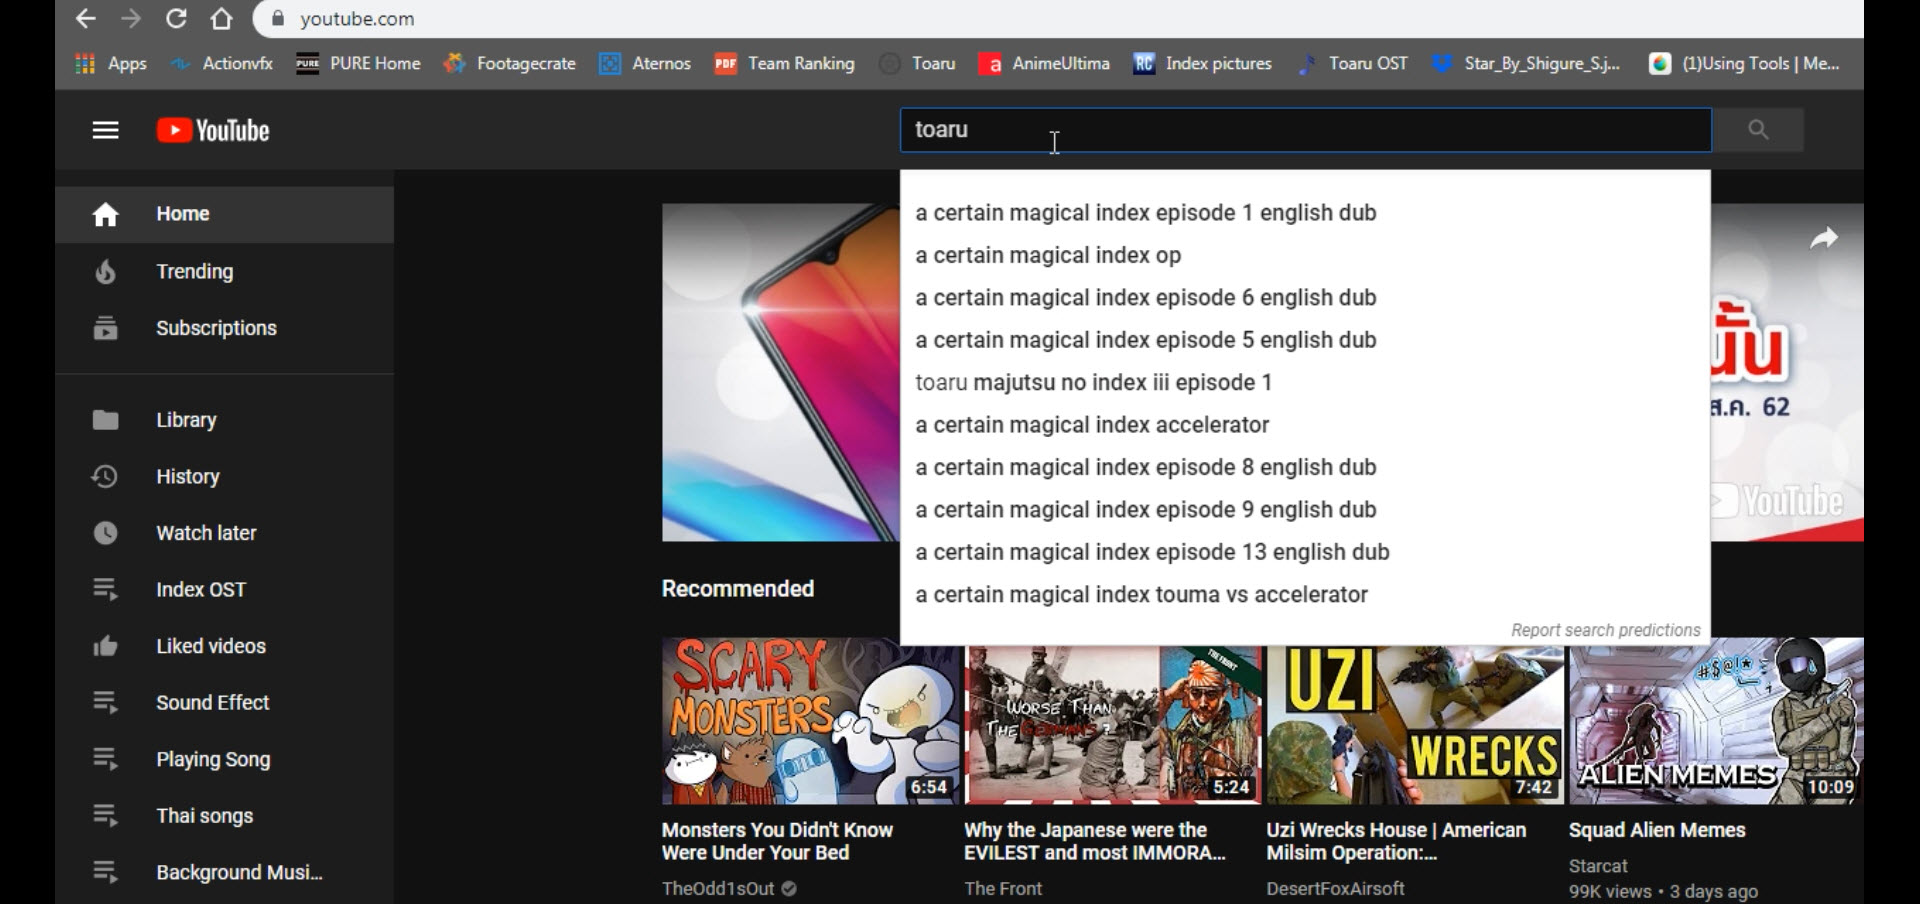Click title 'Uzi Wrecks House | American Milsim'
Screen dimensions: 1920x904
click(x=1396, y=841)
